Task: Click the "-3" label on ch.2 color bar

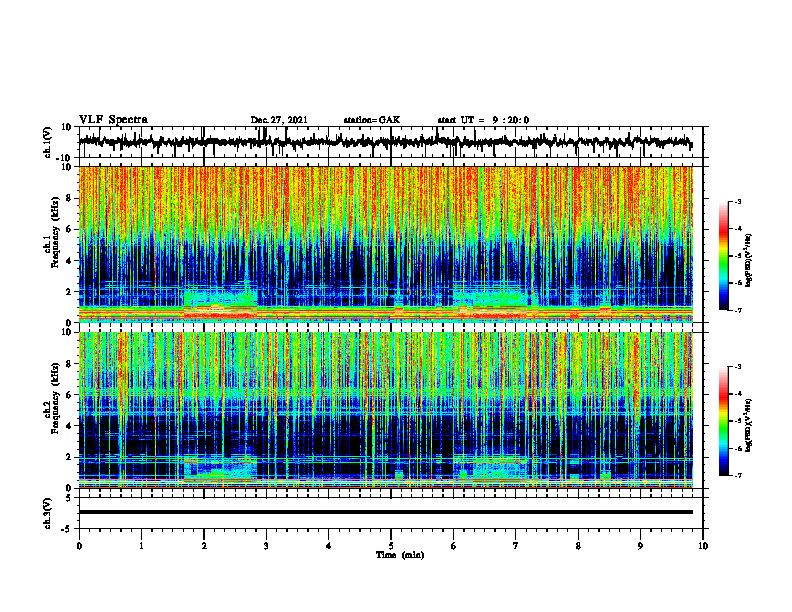Action: (738, 367)
